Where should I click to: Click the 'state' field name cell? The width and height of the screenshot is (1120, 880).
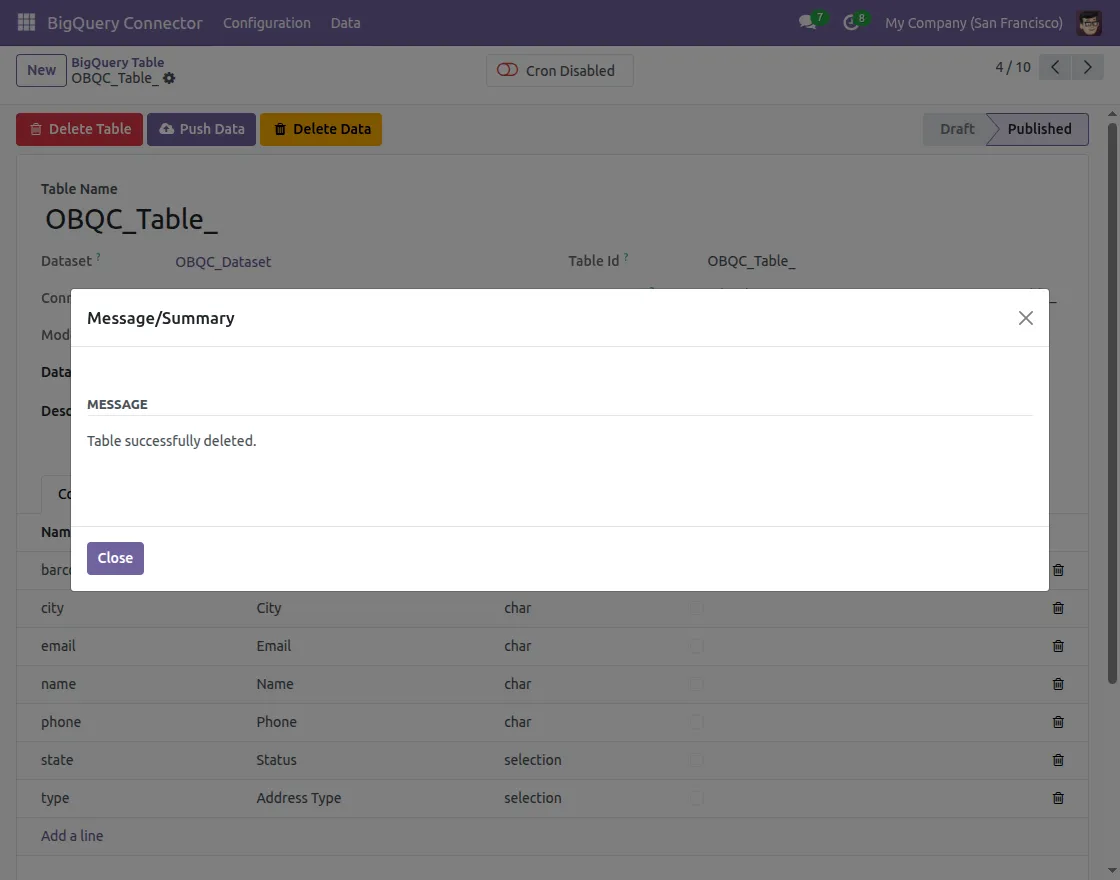(57, 760)
